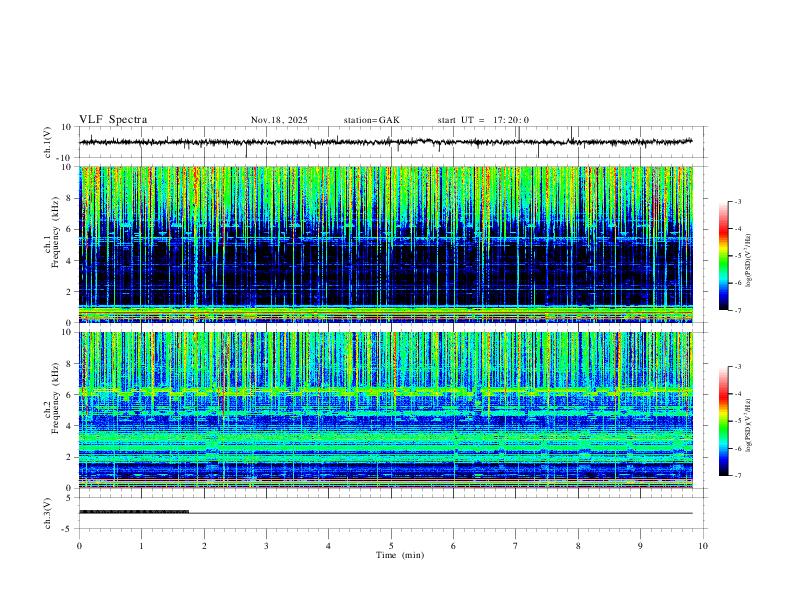
Task: Click the ch.2 spectrogram plot
Action: coord(386,410)
